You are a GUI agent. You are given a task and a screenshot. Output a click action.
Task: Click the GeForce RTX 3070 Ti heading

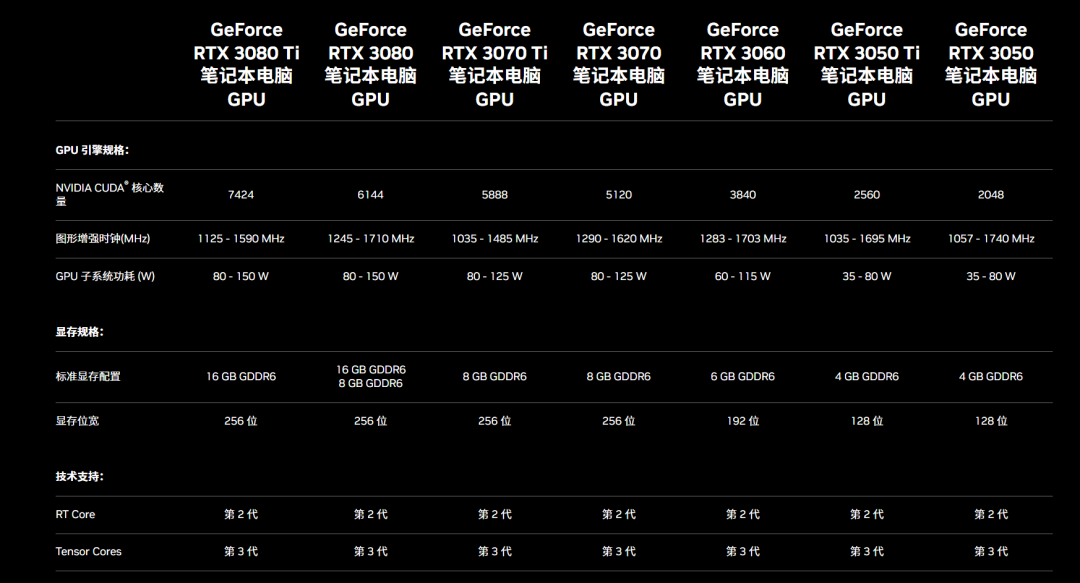click(495, 65)
